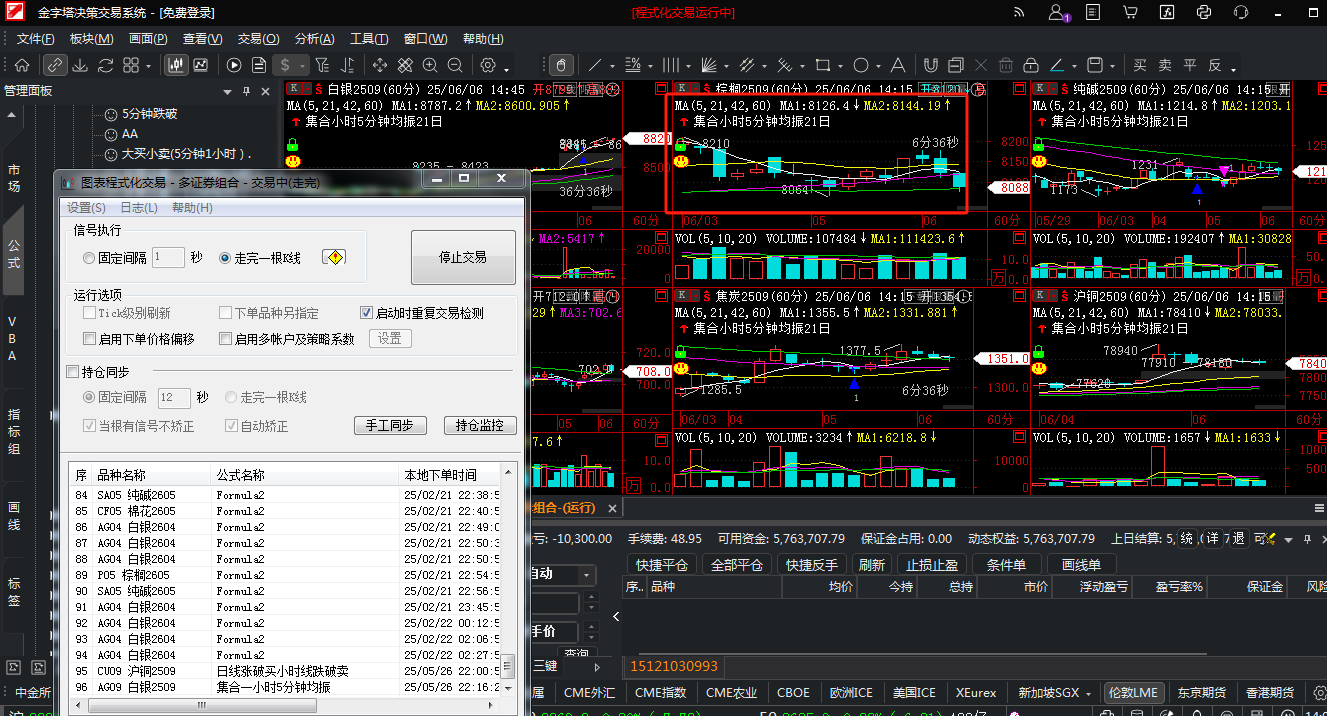Screen dimensions: 1327x716
Task: Open the shopping cart icon in title bar
Action: (1130, 13)
